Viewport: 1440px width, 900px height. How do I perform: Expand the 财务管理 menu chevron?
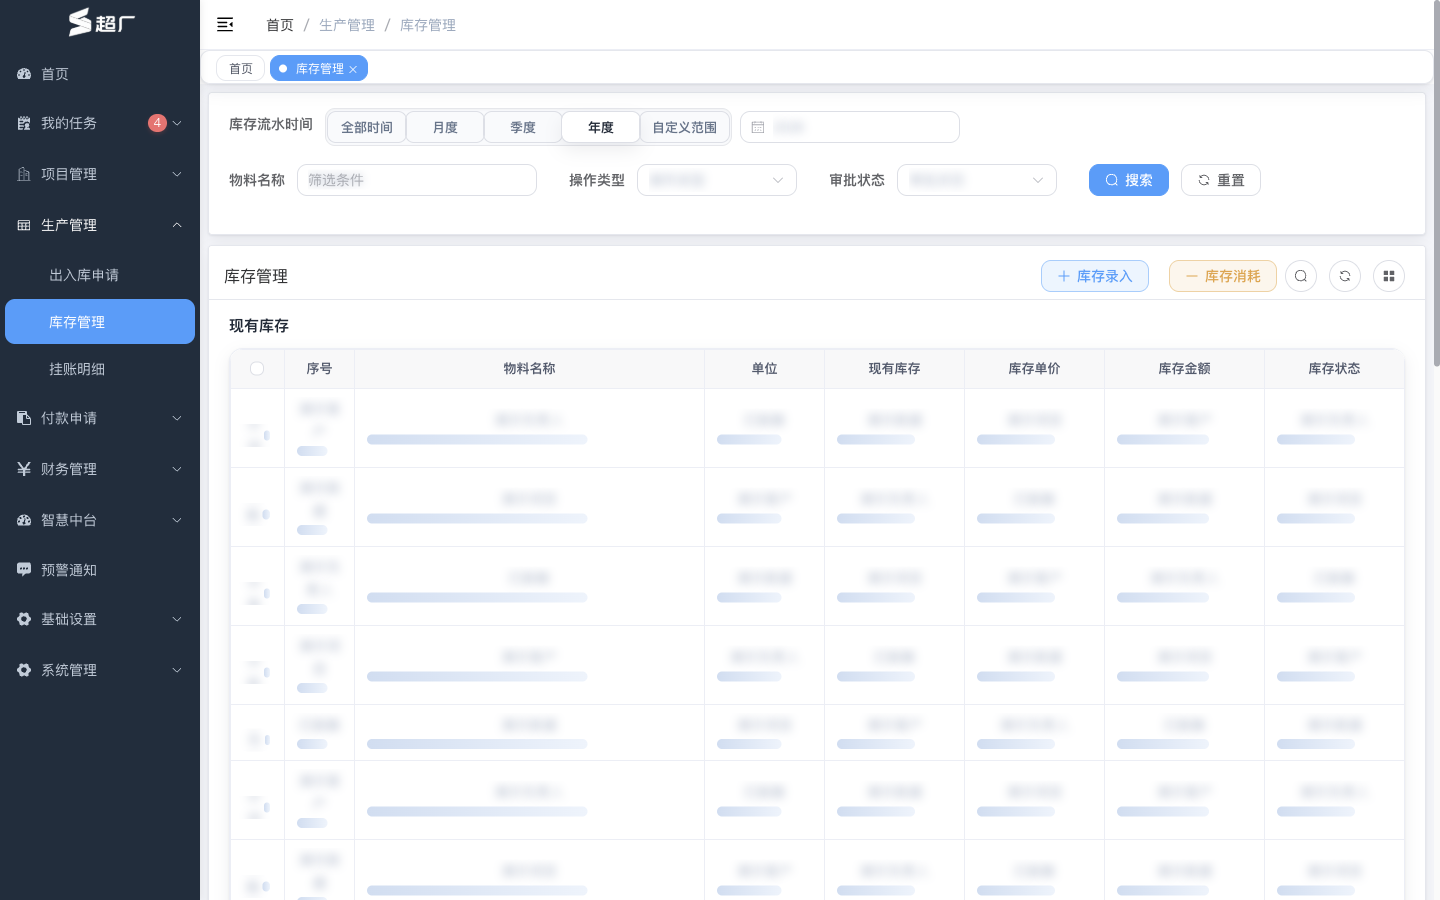tap(177, 469)
